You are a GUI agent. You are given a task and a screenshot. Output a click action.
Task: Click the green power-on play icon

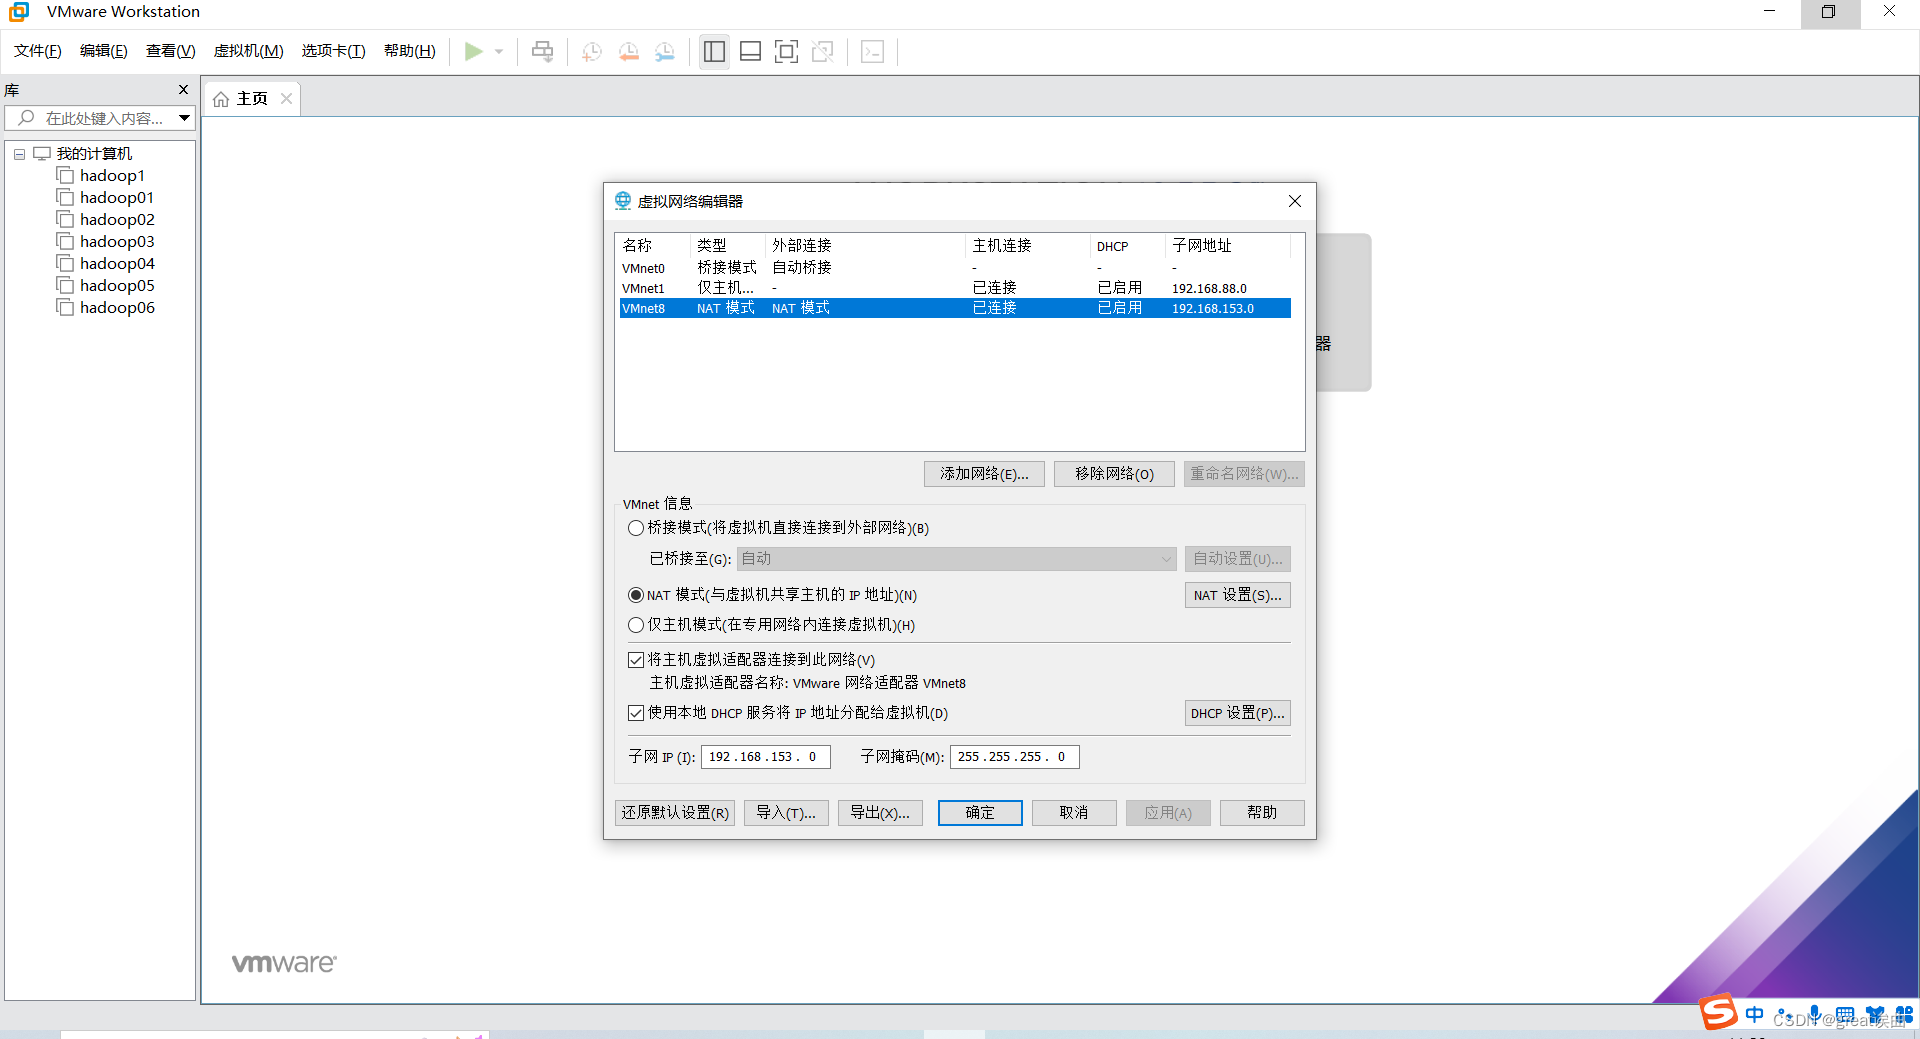[x=474, y=51]
